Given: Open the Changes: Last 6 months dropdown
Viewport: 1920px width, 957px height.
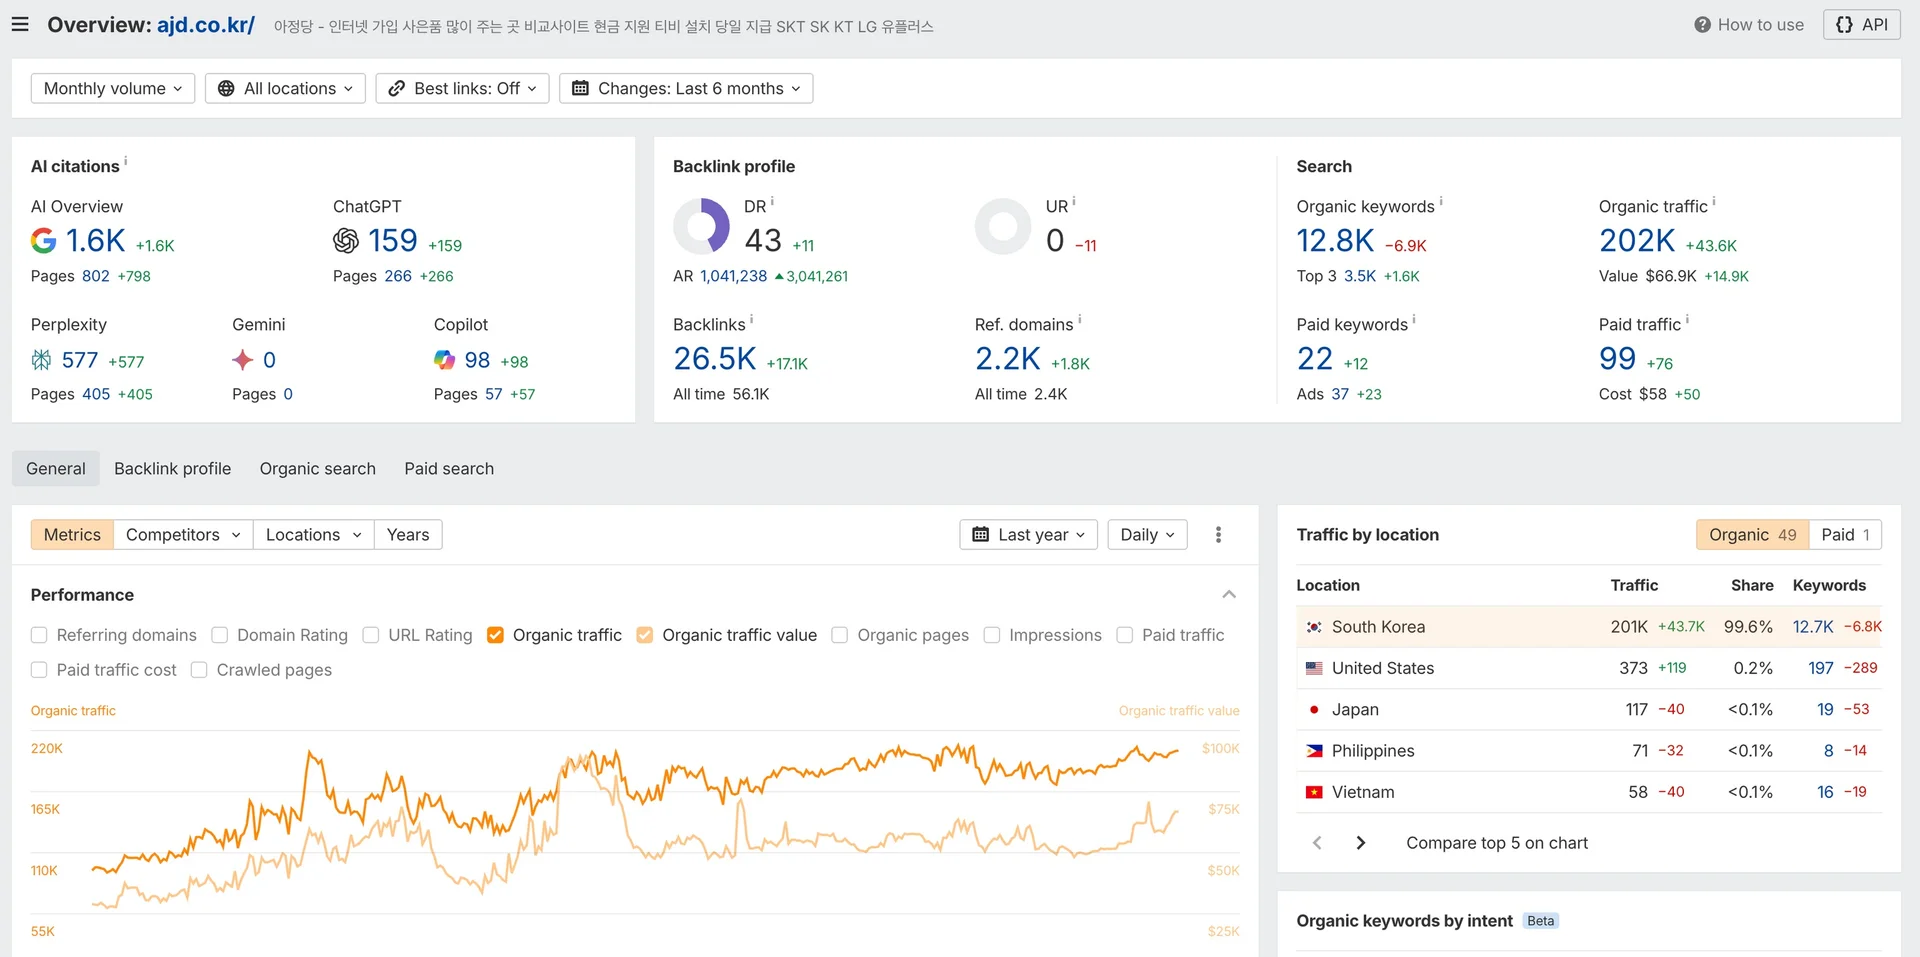Looking at the screenshot, I should [686, 88].
